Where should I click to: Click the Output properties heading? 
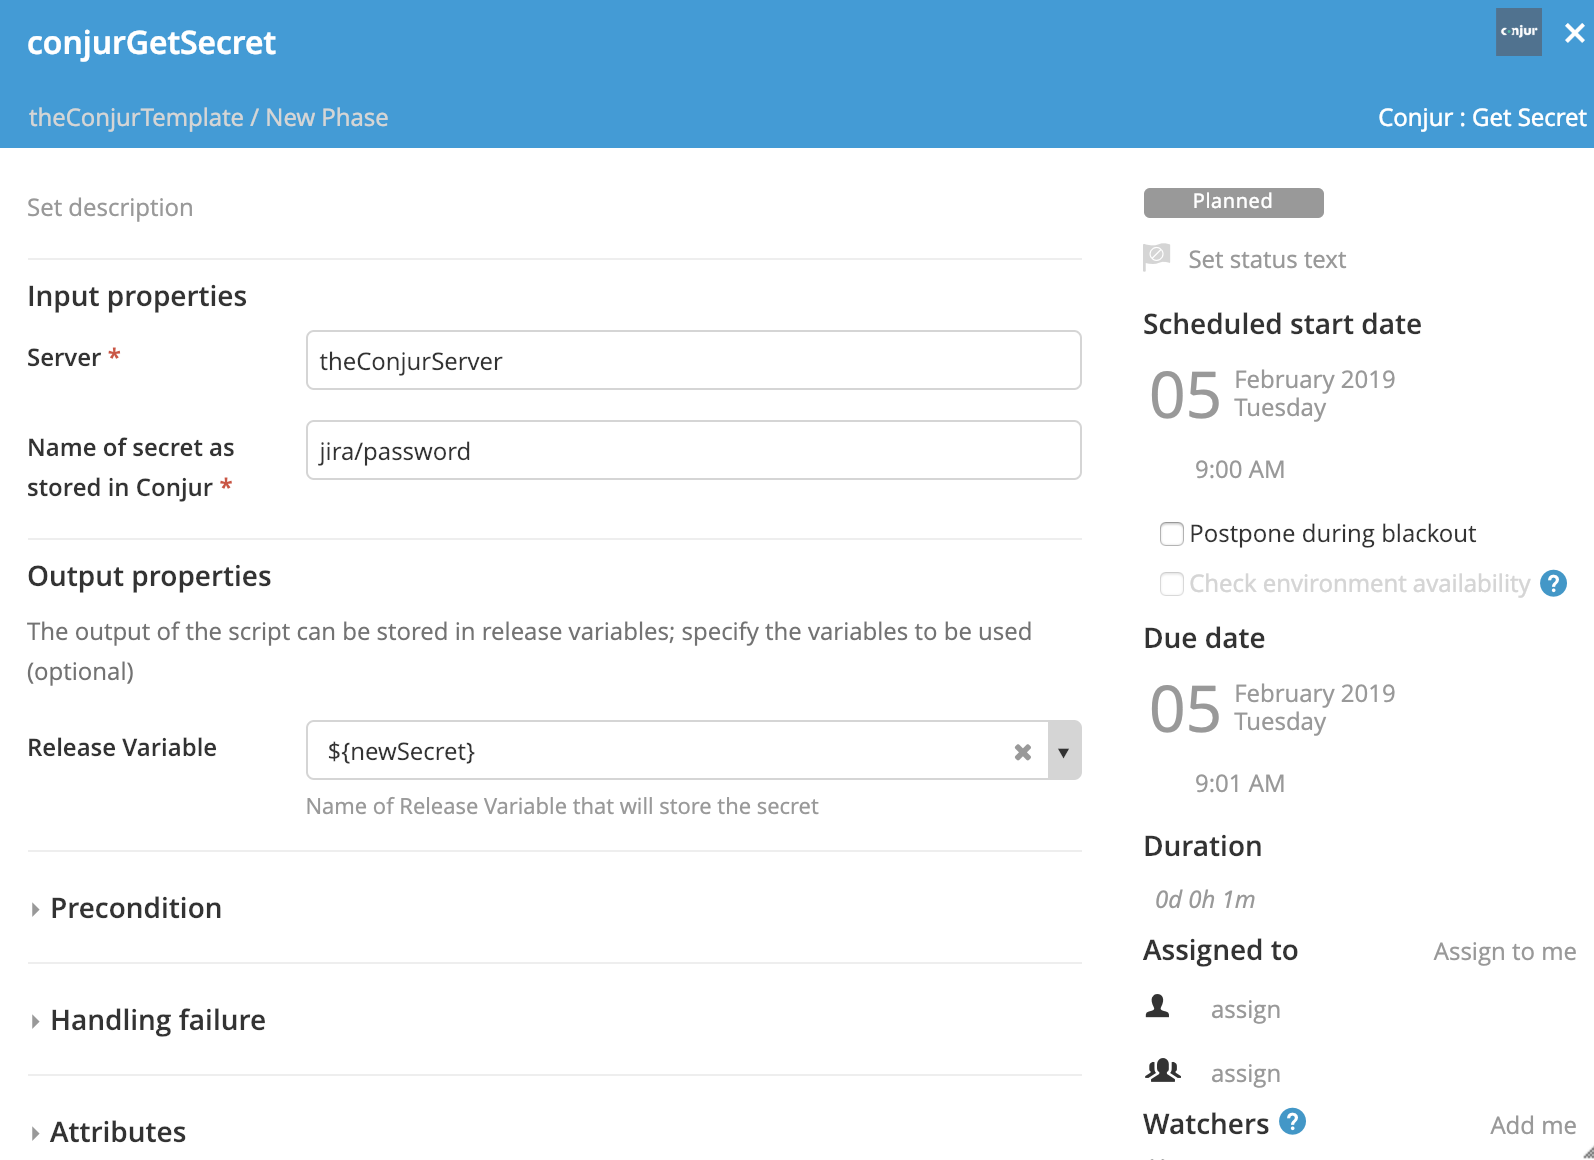coord(149,576)
